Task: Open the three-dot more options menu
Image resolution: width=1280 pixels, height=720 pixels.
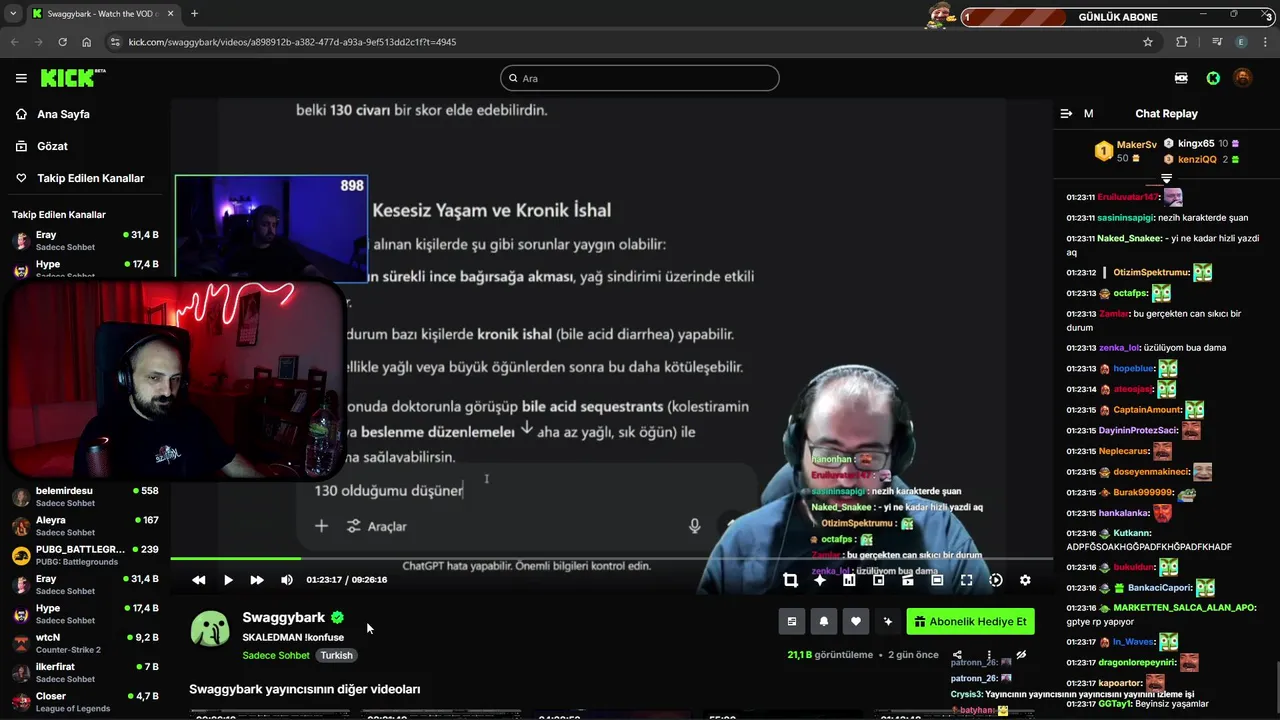Action: (989, 655)
